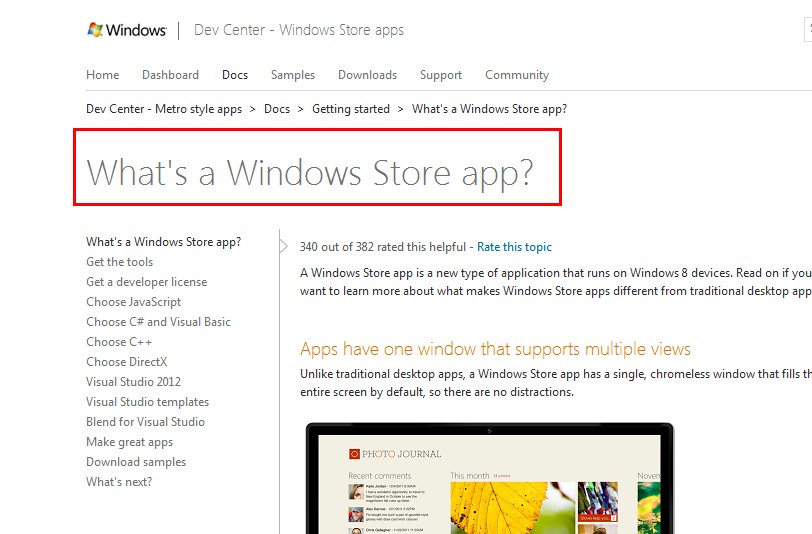Click the Windows logo in the header
Viewport: 812px width, 534px height.
pos(127,30)
